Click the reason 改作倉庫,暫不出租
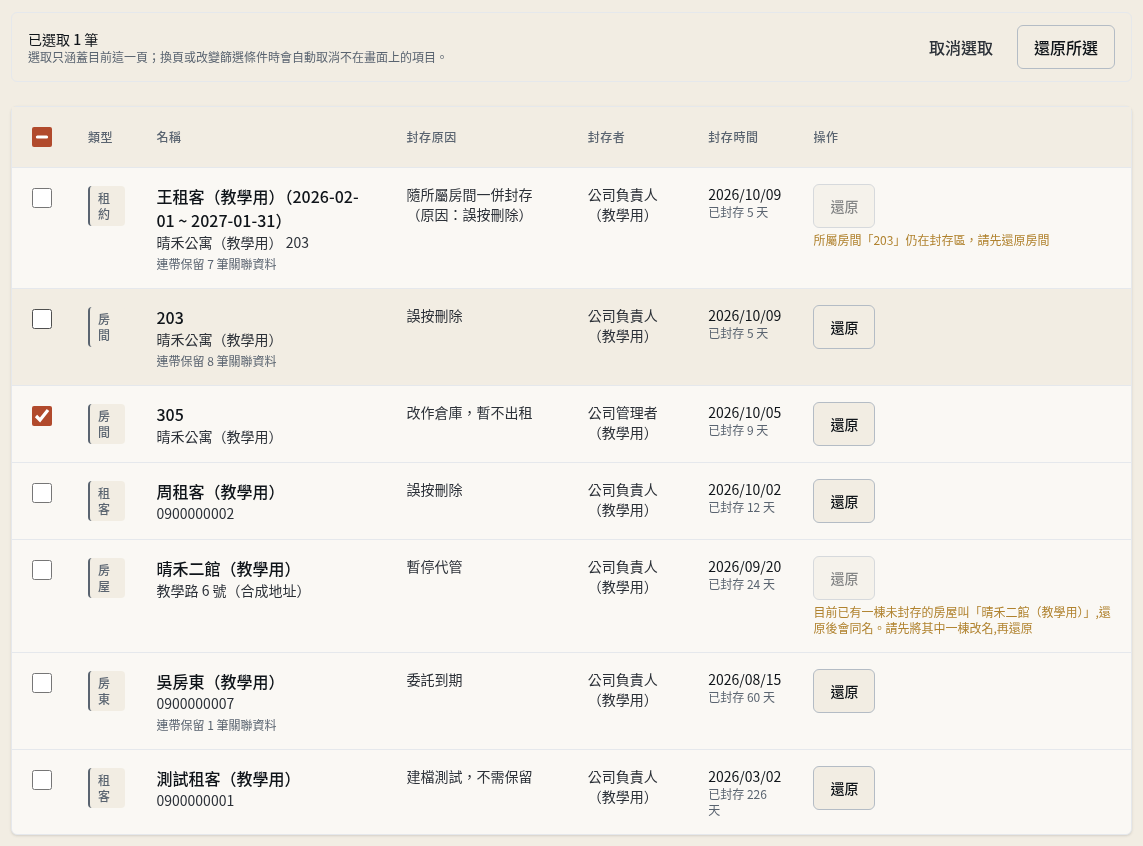The height and width of the screenshot is (846, 1143). point(469,414)
